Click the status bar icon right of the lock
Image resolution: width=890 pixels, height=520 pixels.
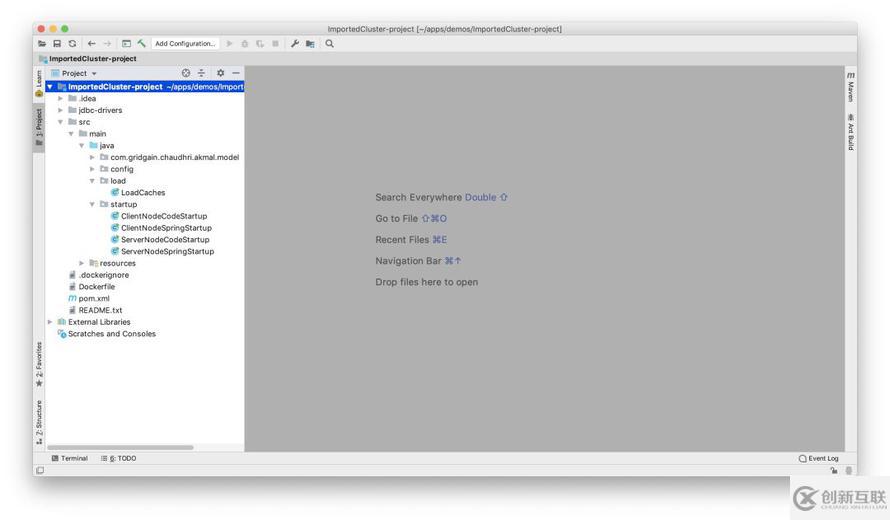pos(849,470)
